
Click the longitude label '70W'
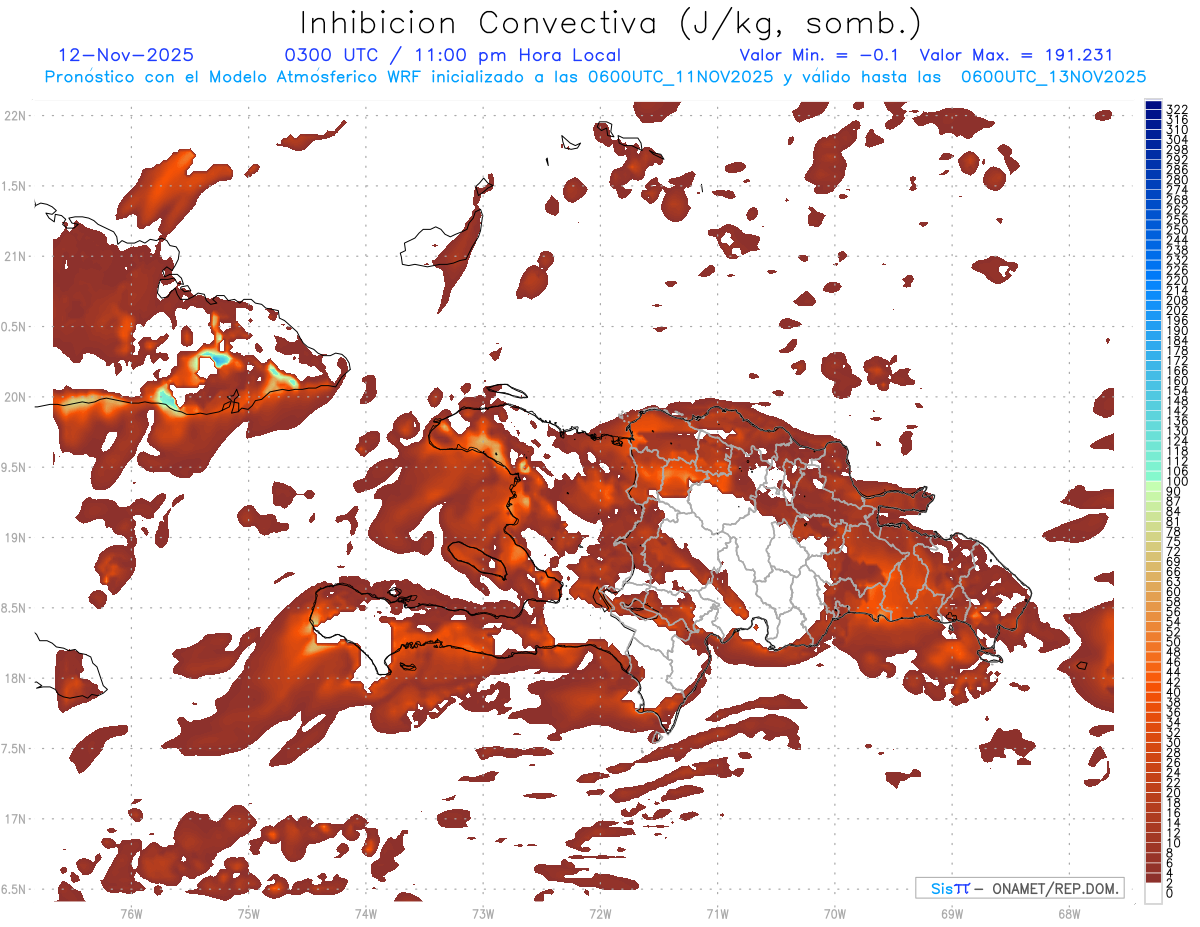click(835, 914)
